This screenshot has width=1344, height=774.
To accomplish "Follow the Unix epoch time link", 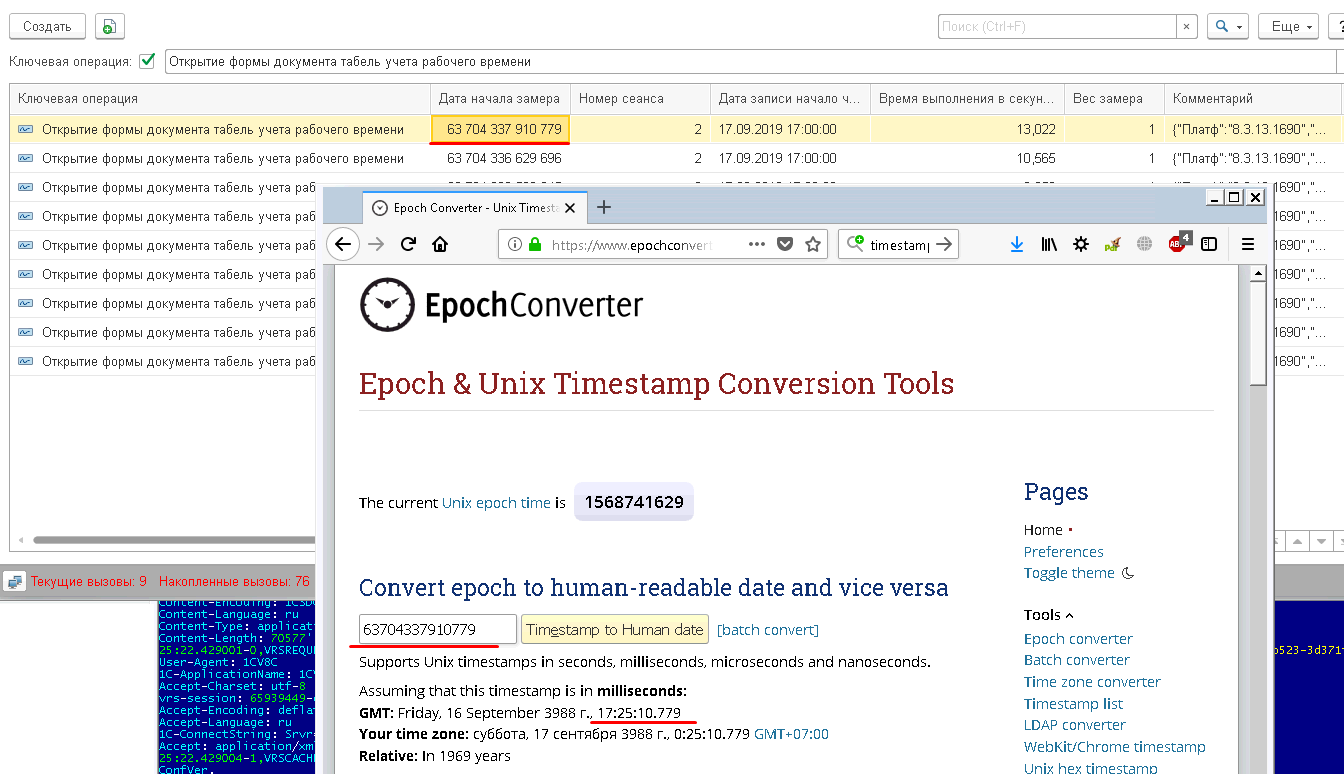I will [x=496, y=503].
